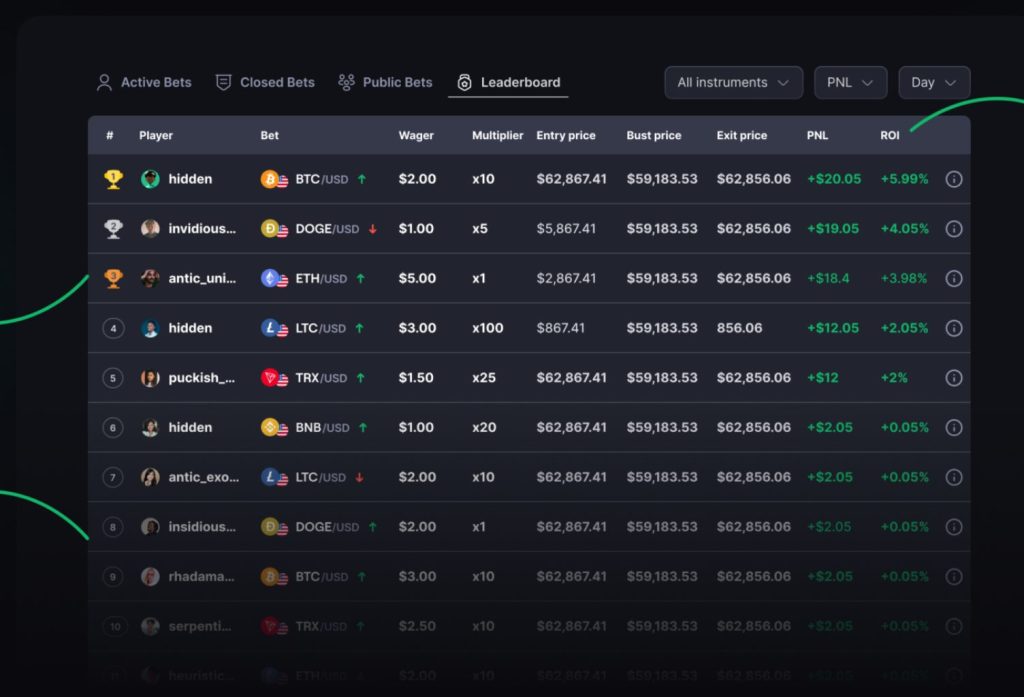The image size is (1024, 697).
Task: Click the +3.98% ROI value
Action: coord(904,278)
